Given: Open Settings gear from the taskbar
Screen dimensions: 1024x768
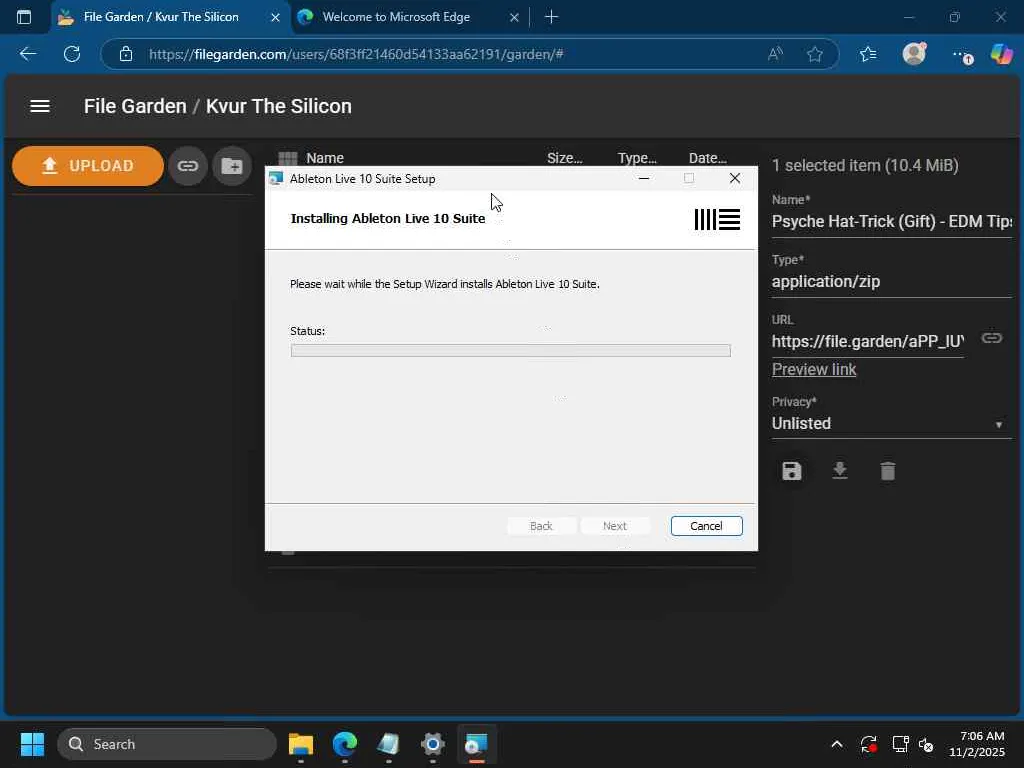Looking at the screenshot, I should 432,744.
